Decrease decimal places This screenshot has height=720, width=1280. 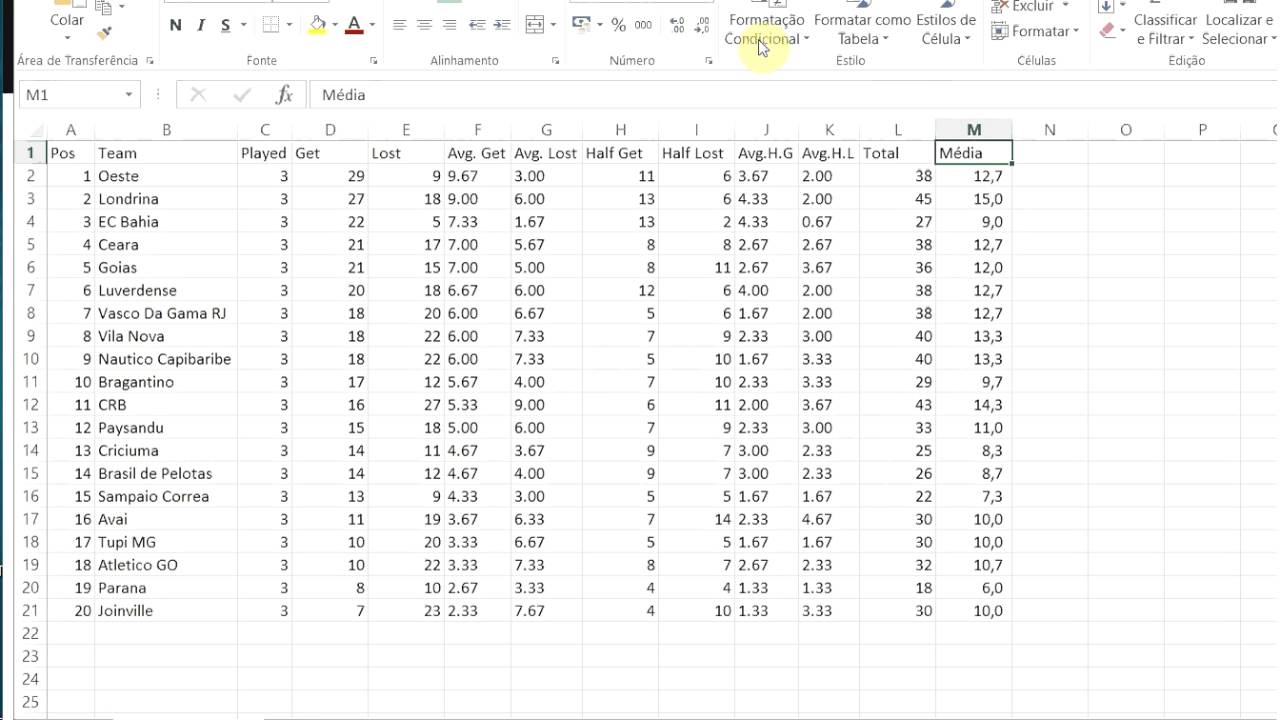point(703,25)
